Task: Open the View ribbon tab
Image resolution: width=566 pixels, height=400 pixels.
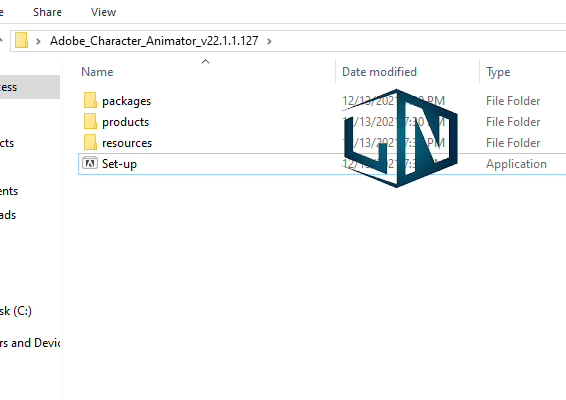Action: coord(103,12)
